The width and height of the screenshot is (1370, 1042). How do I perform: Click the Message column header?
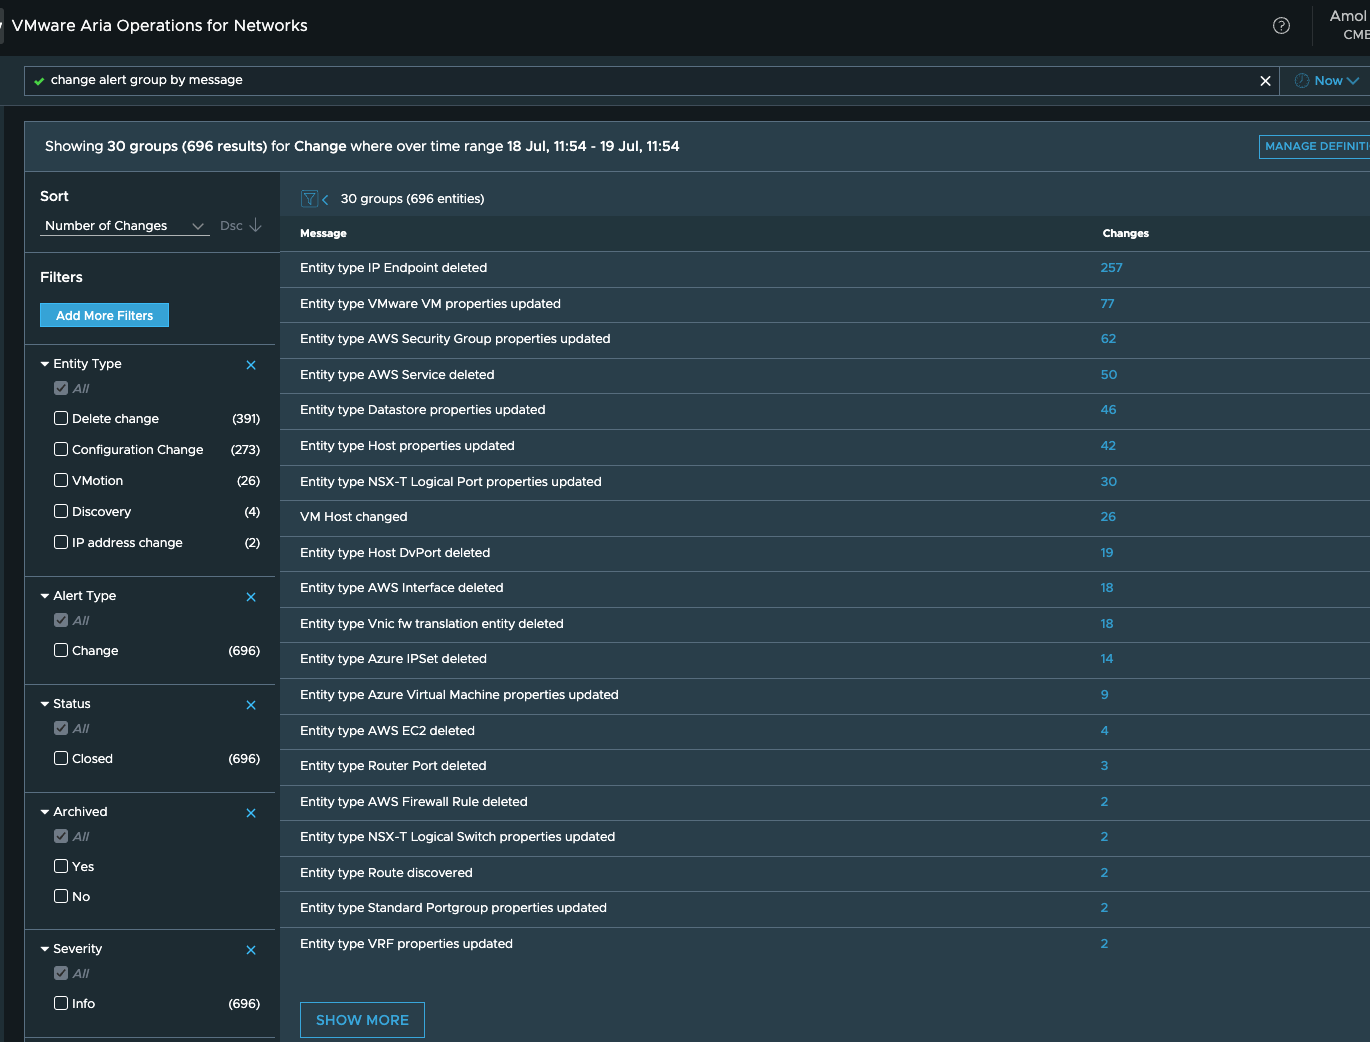point(323,233)
